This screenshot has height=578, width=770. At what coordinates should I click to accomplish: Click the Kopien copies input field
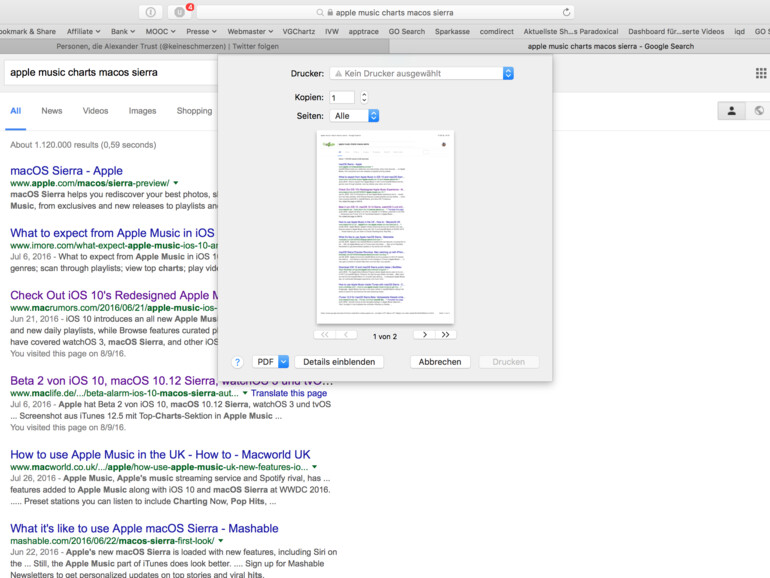click(x=342, y=97)
